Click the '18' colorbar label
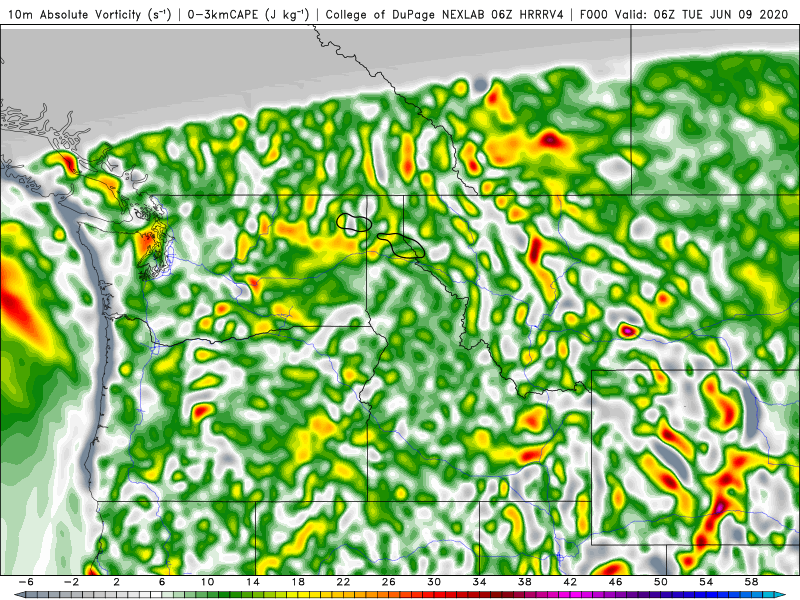This screenshot has width=800, height=600. tap(298, 582)
